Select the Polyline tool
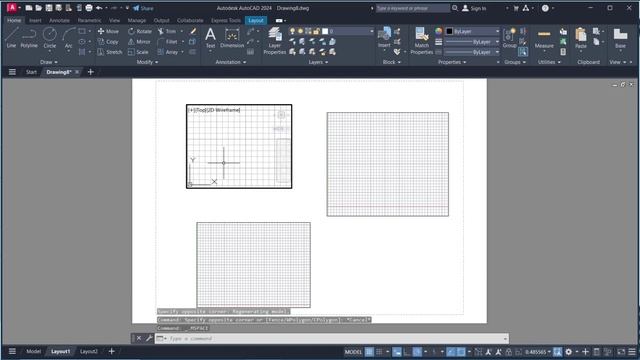The image size is (640, 360). pyautogui.click(x=29, y=38)
